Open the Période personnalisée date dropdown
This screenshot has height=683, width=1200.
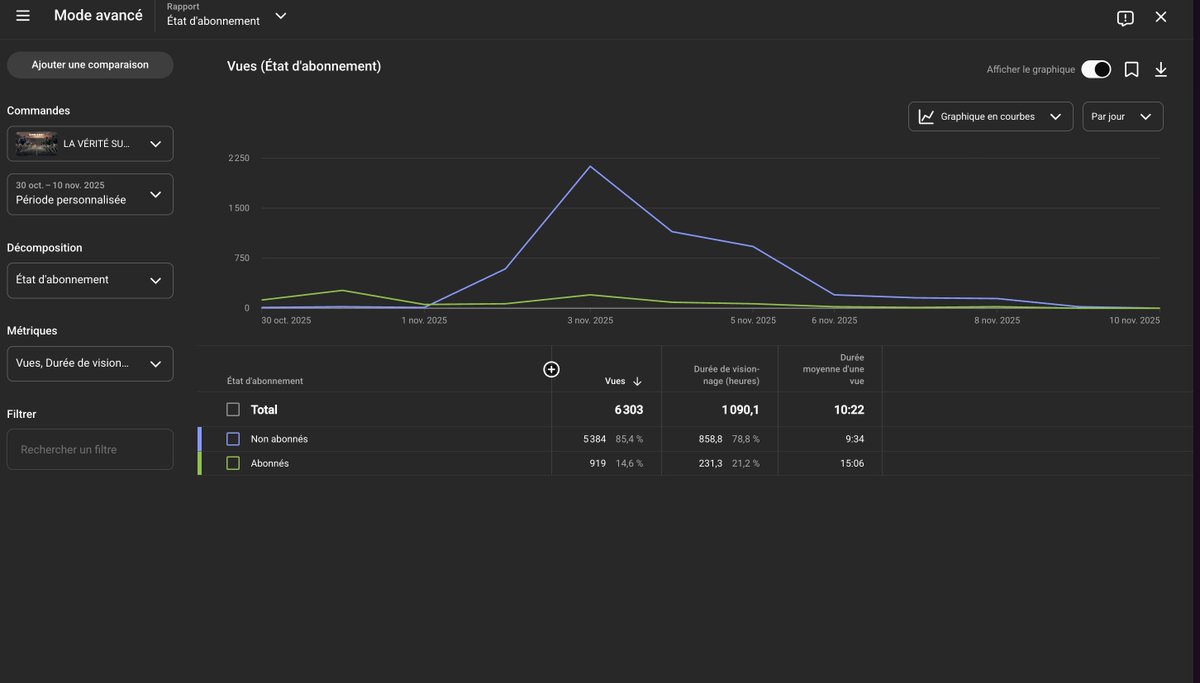tap(90, 194)
